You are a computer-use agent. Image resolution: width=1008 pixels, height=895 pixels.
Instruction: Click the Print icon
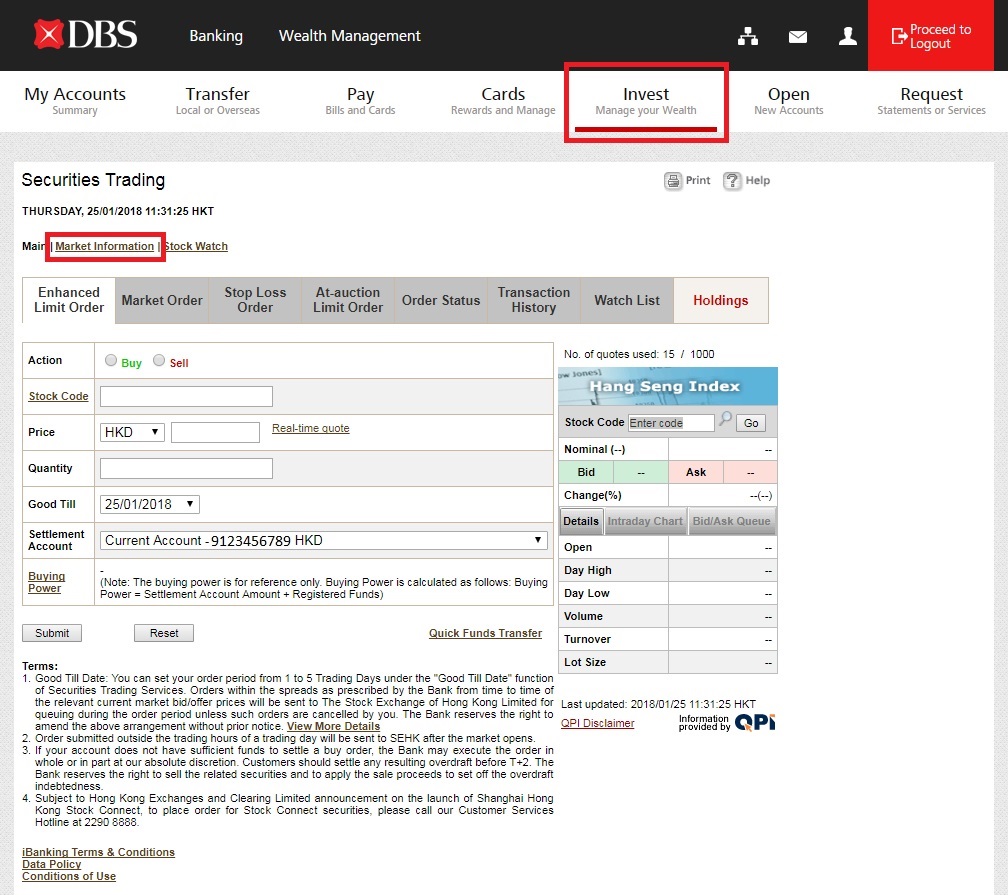(x=673, y=181)
